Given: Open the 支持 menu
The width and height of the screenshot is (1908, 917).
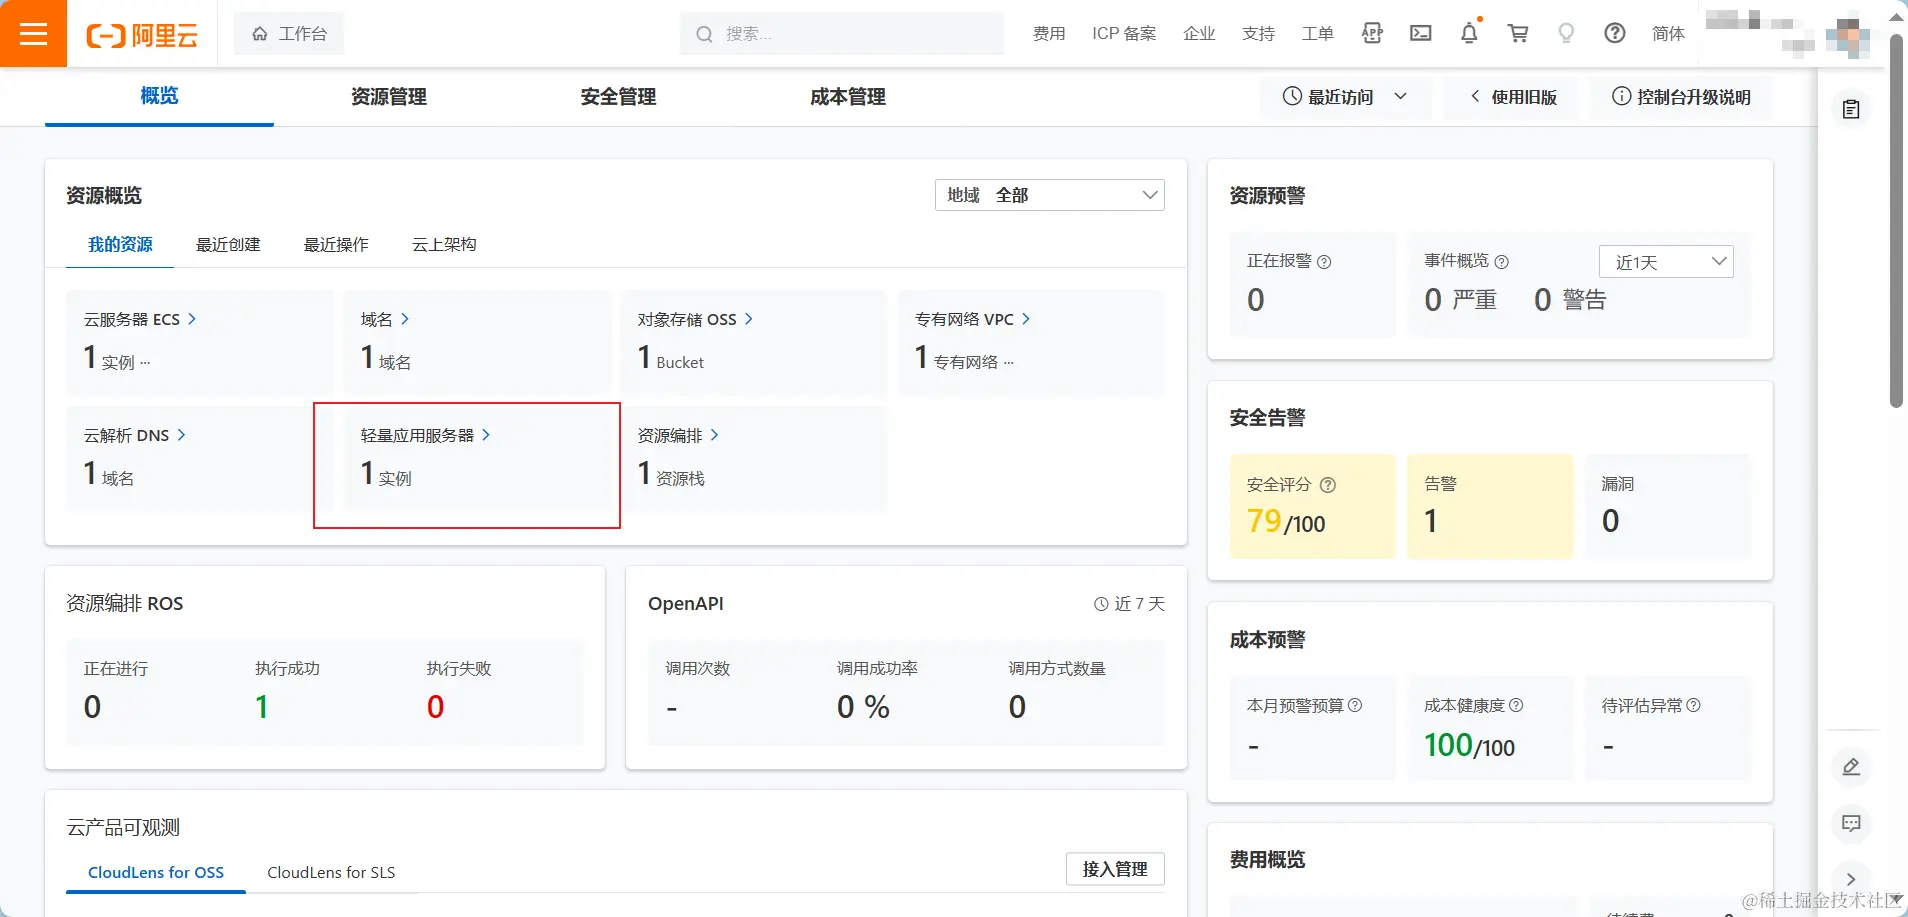Looking at the screenshot, I should tap(1258, 34).
